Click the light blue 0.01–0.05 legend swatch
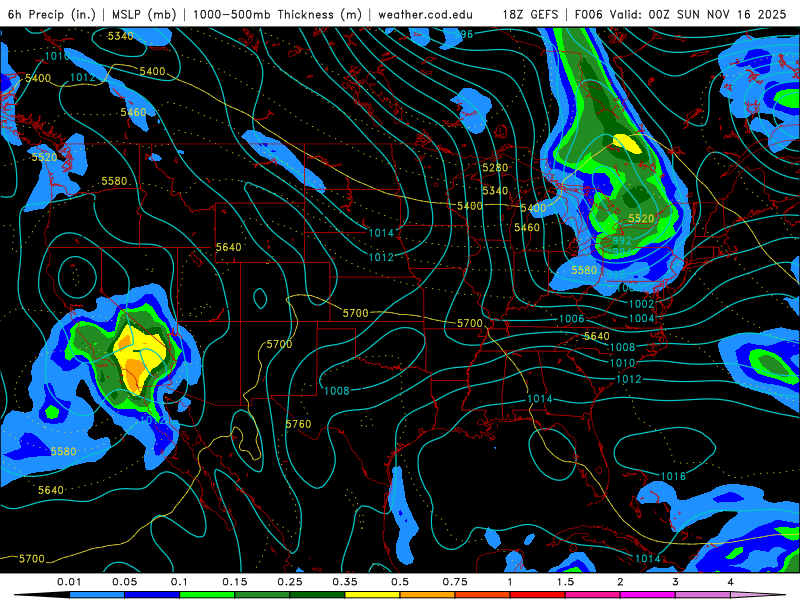This screenshot has width=800, height=600. coord(97,595)
